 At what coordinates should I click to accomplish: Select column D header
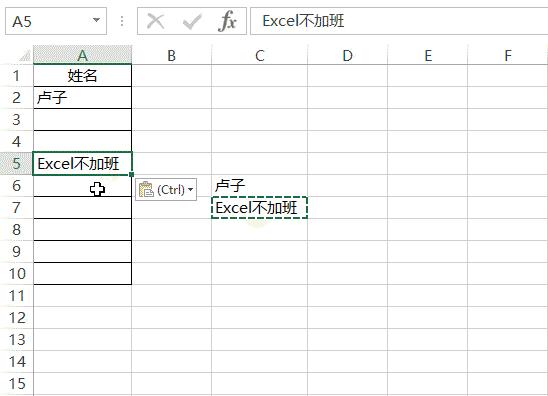click(x=347, y=55)
